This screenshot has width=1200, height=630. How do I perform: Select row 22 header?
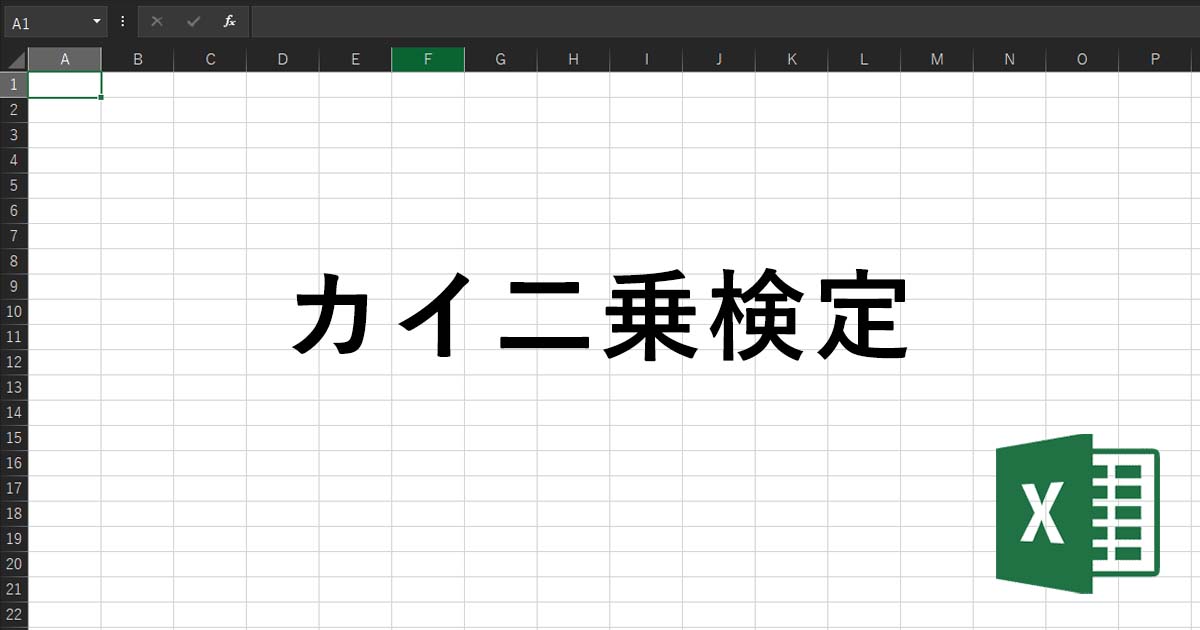click(x=14, y=614)
